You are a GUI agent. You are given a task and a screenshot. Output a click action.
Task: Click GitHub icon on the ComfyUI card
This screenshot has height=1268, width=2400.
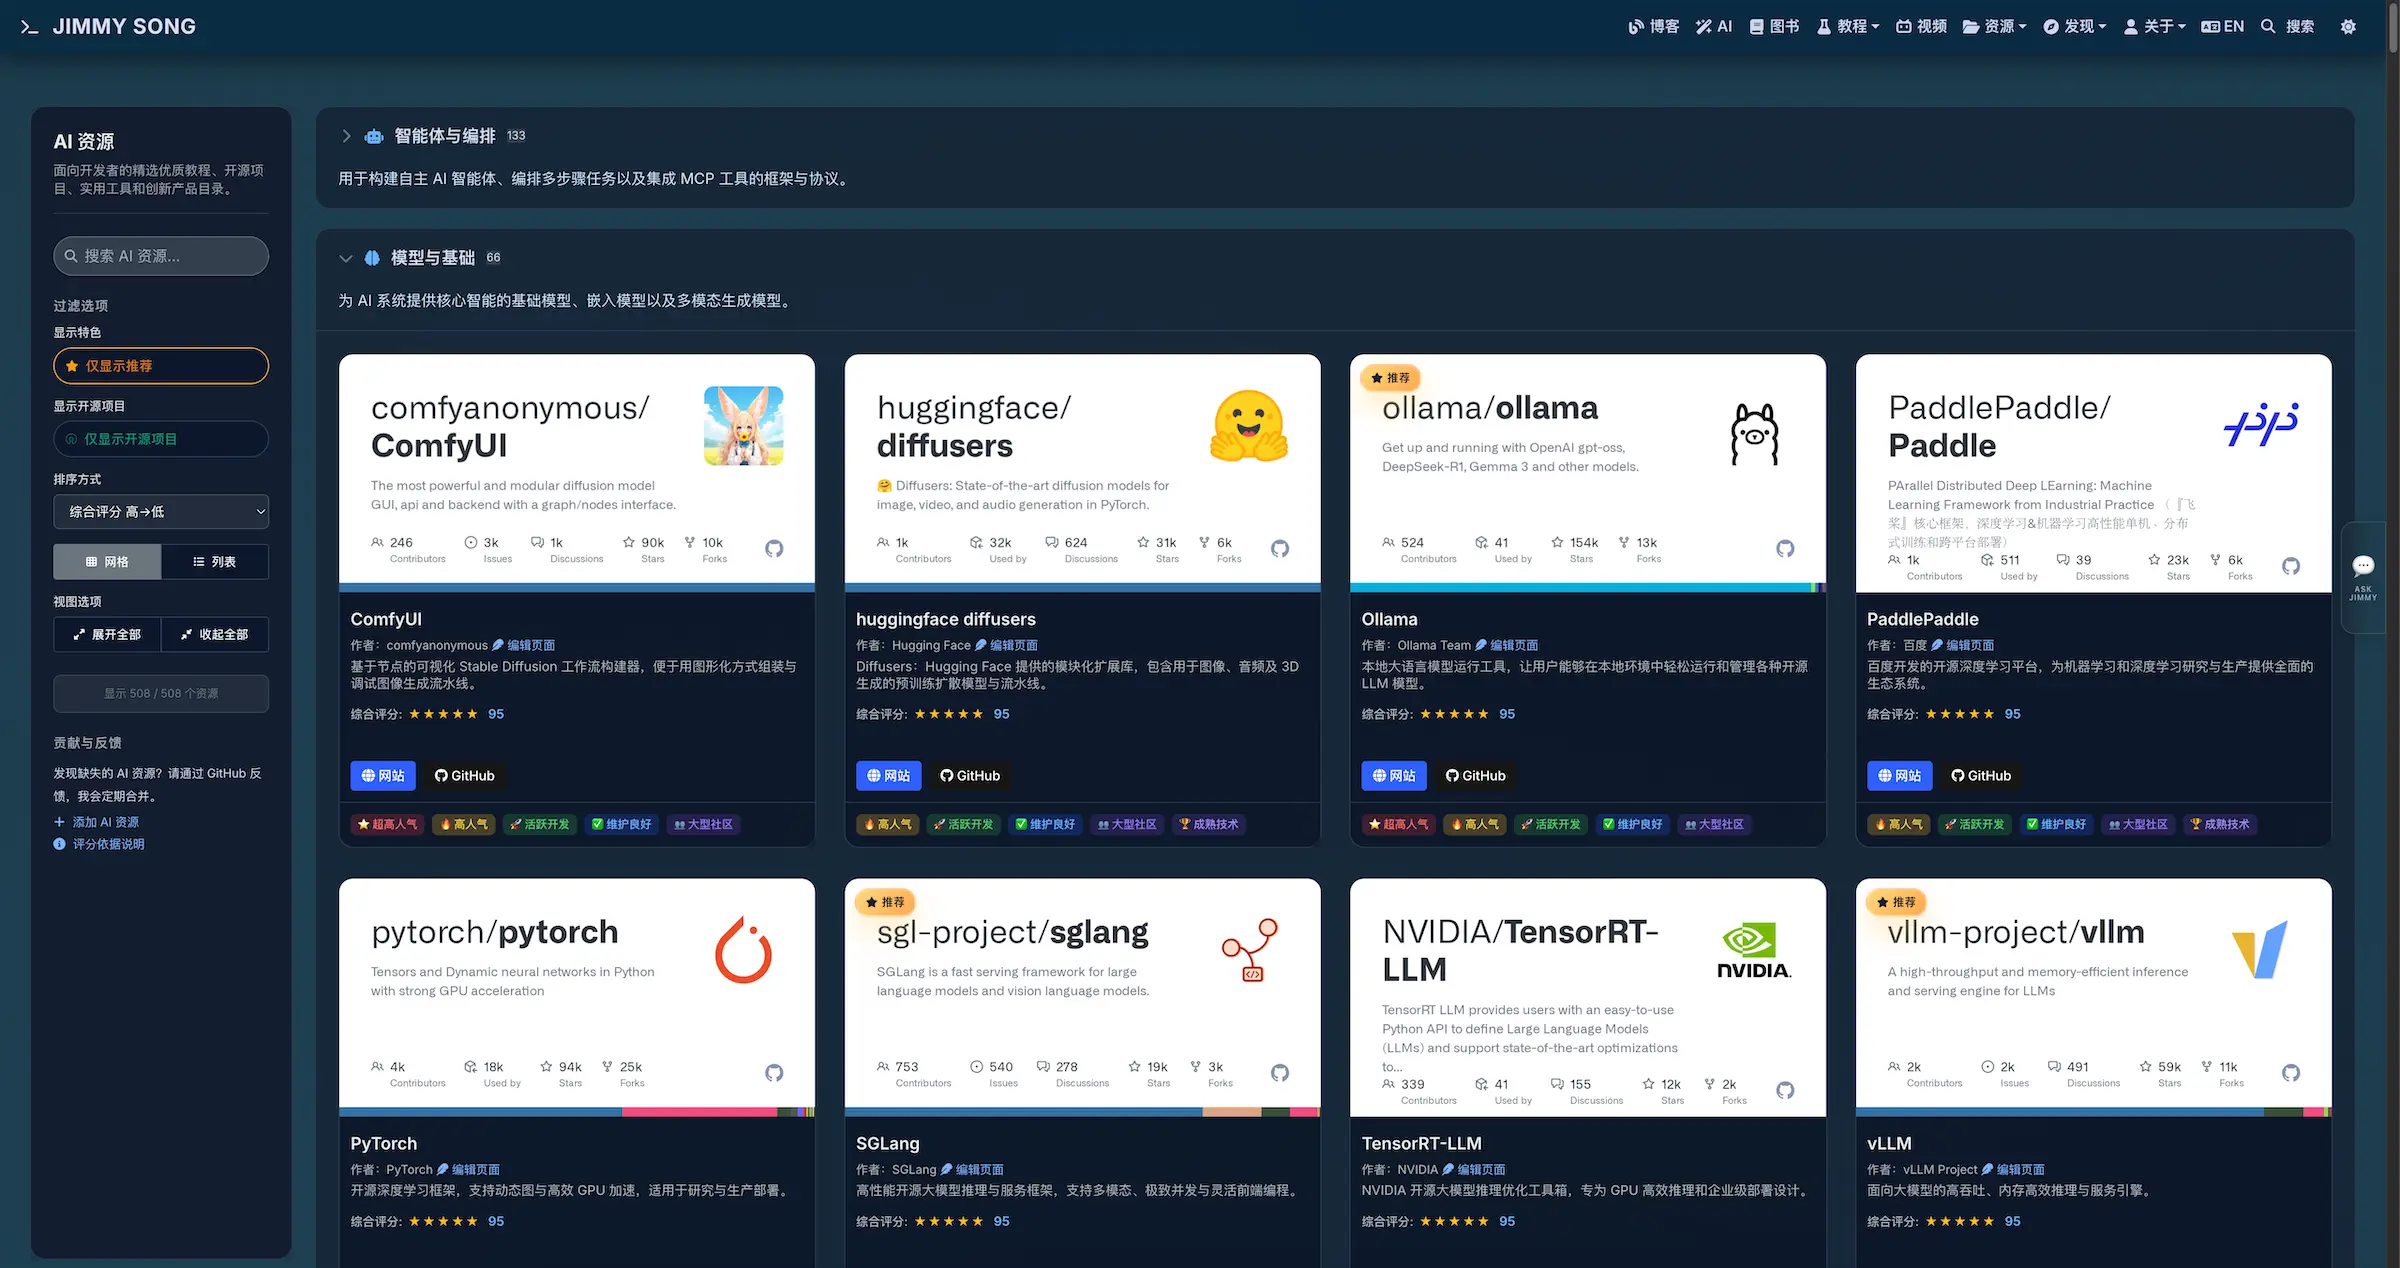[774, 549]
